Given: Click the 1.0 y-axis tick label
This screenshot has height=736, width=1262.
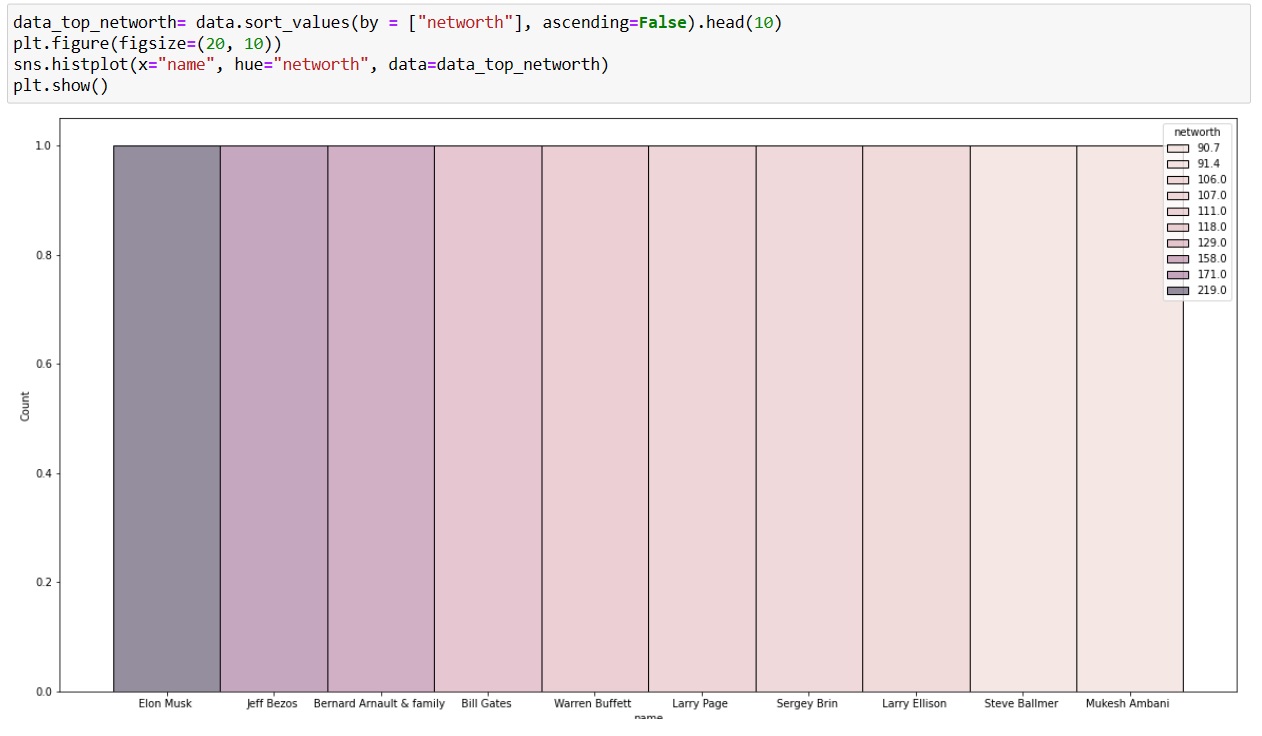Looking at the screenshot, I should [x=42, y=146].
